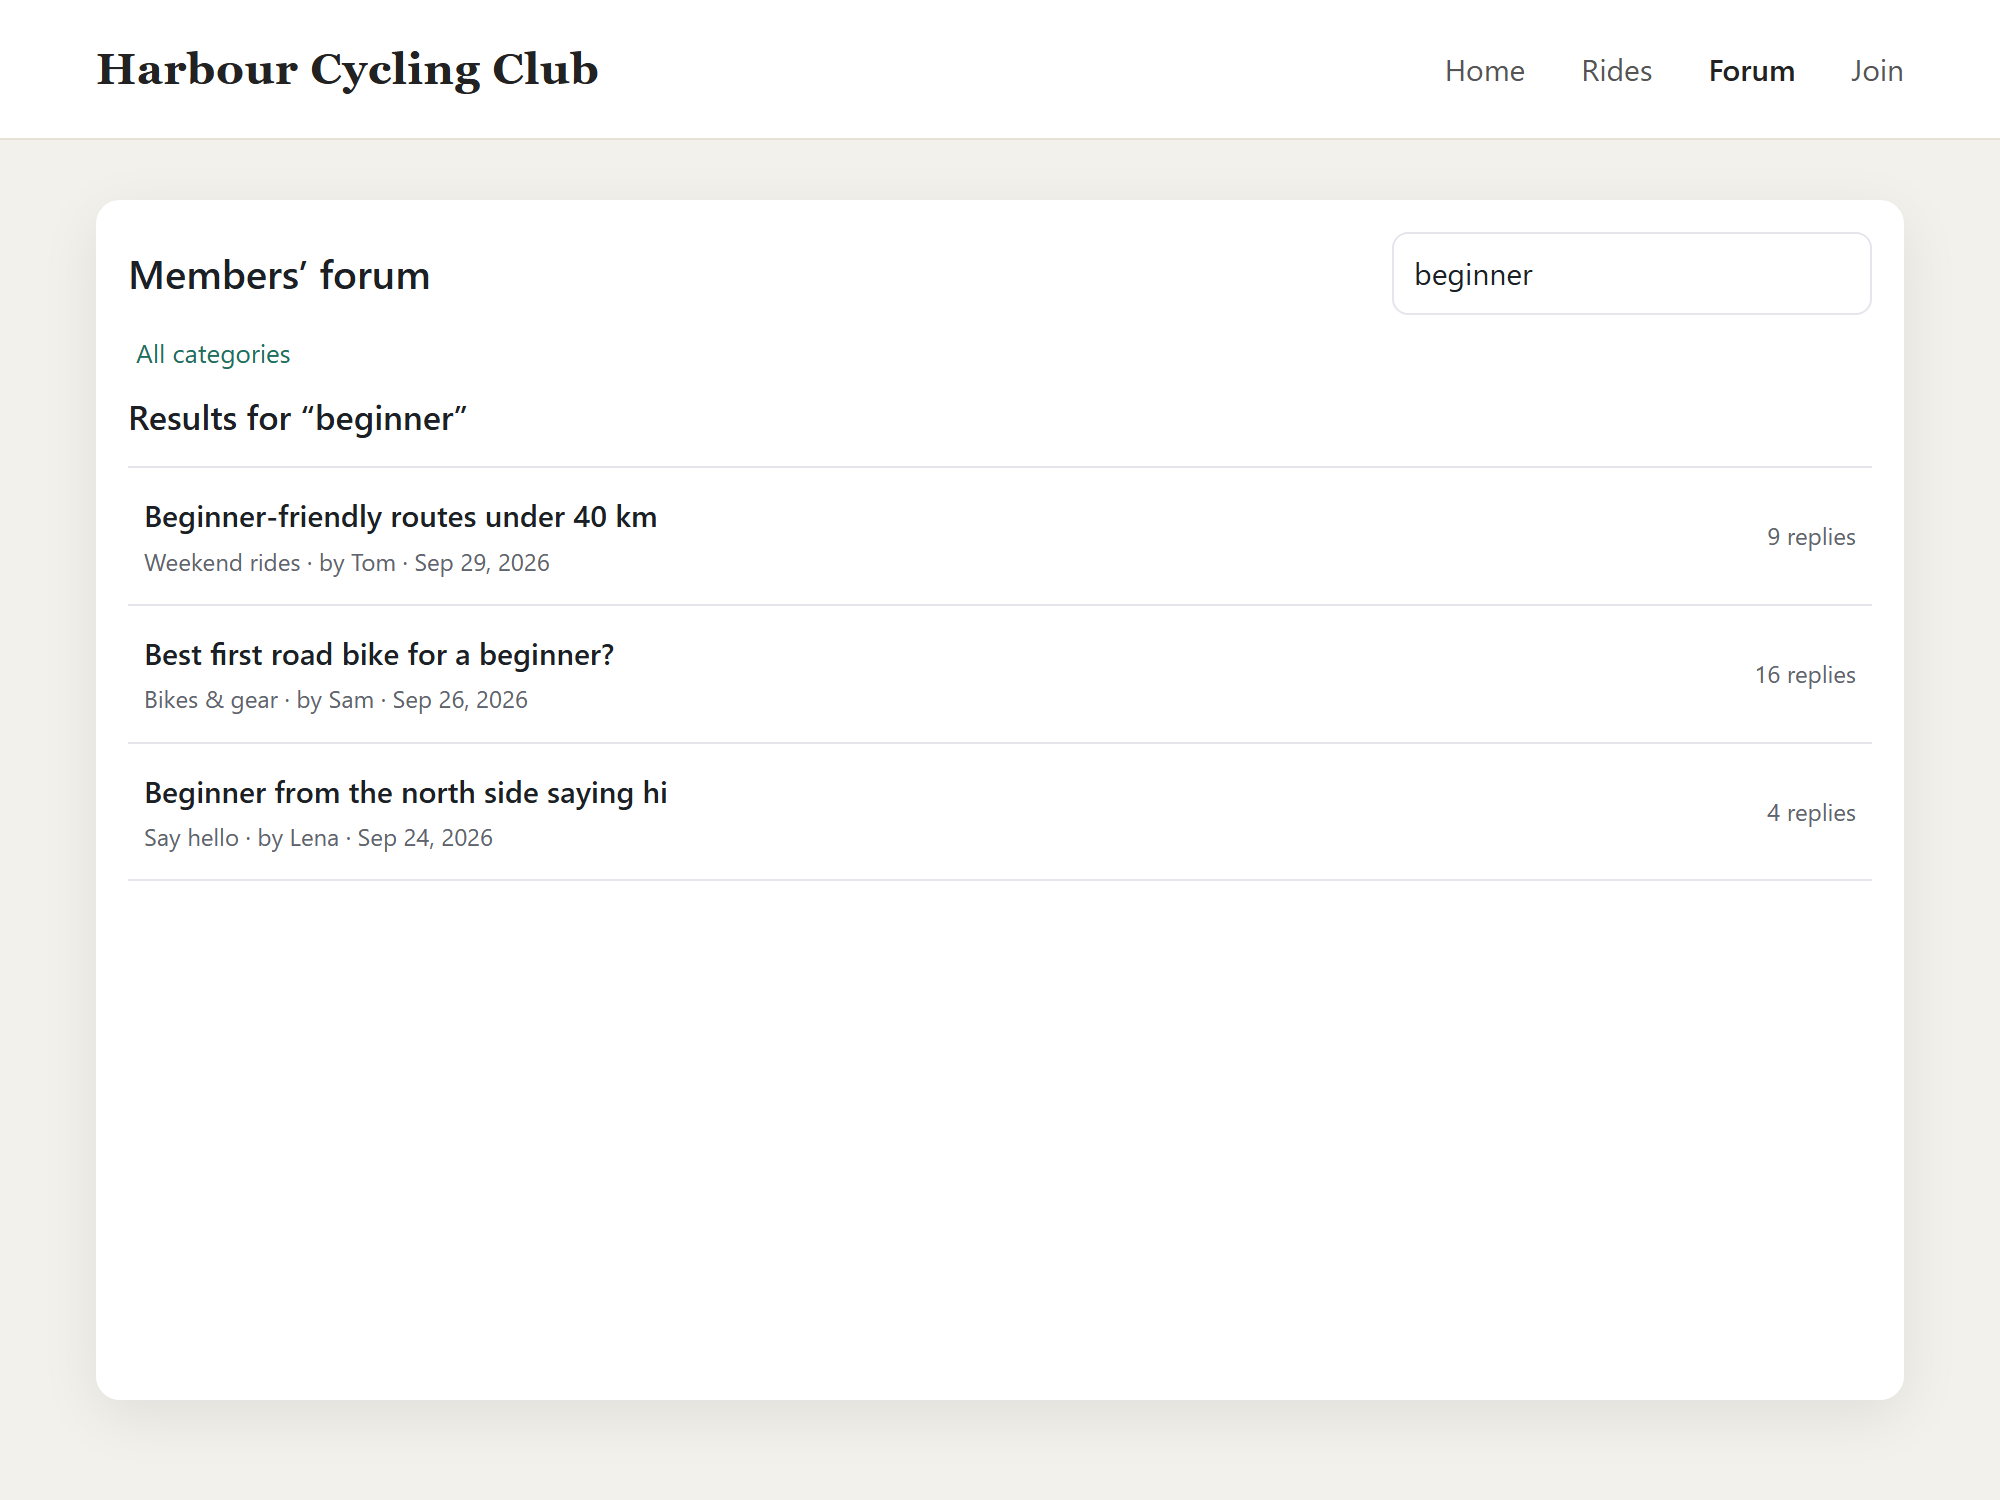Click 'Bikes & gear · by Sam · Sep 26, 2026' line
This screenshot has width=2000, height=1500.
point(336,700)
